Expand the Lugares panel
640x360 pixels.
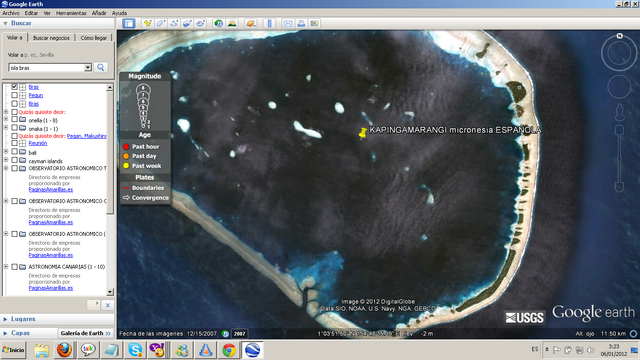(x=5, y=319)
